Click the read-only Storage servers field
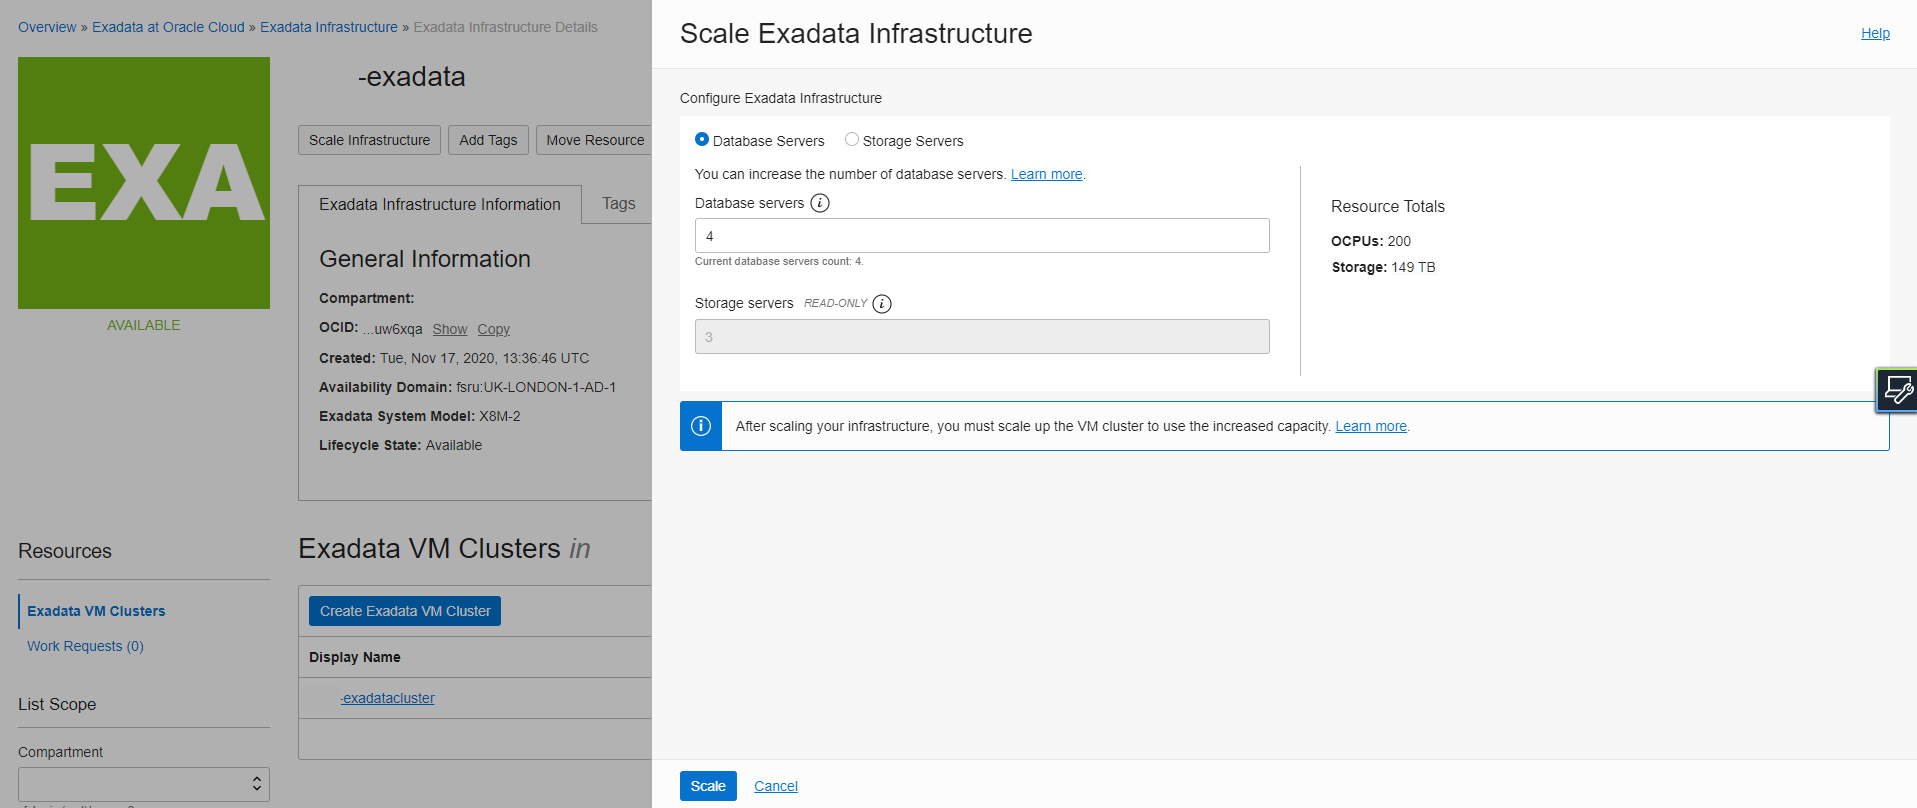This screenshot has height=808, width=1917. point(982,337)
